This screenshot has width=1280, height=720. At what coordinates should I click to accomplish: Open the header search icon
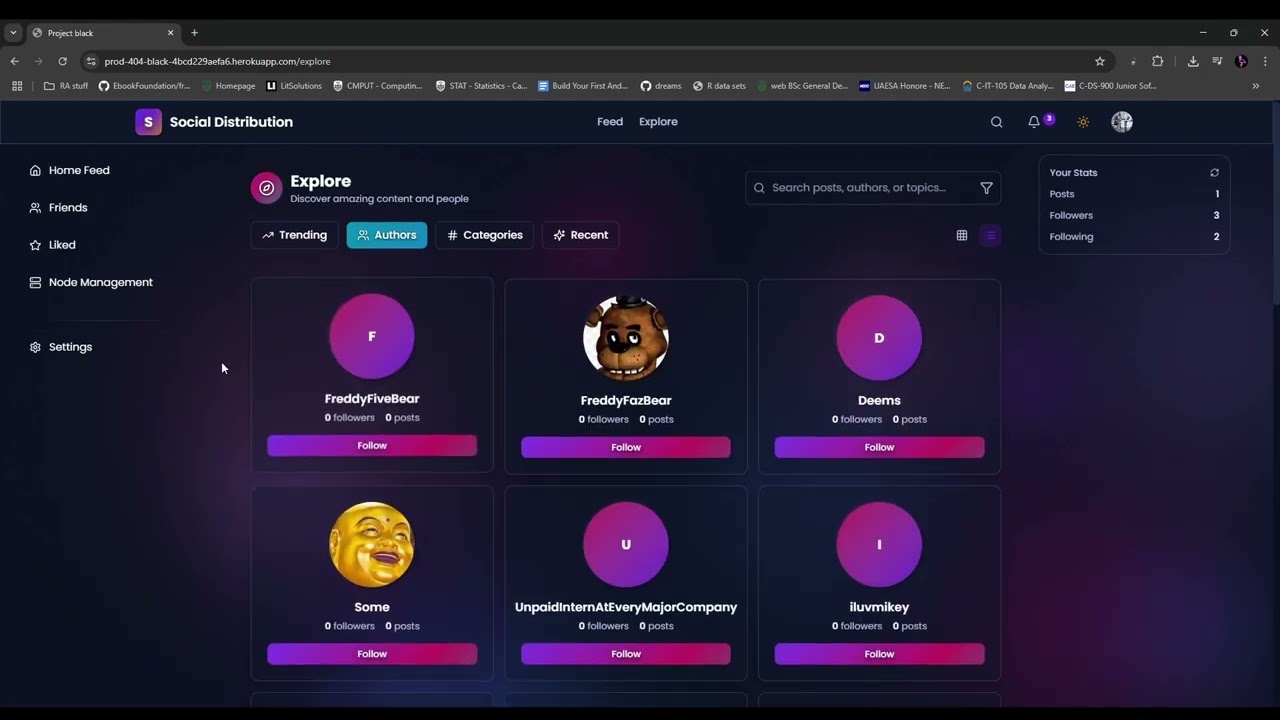click(996, 122)
